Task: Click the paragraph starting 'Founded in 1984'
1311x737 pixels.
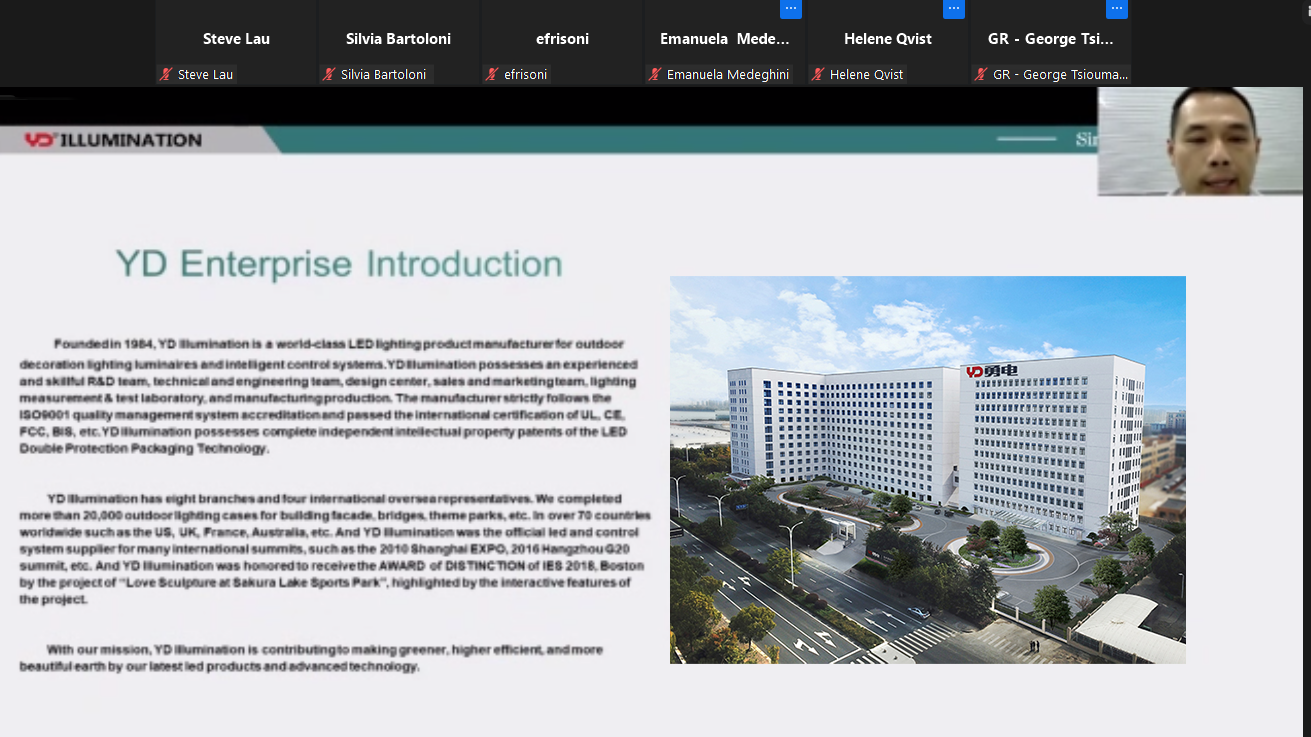Action: coord(328,396)
